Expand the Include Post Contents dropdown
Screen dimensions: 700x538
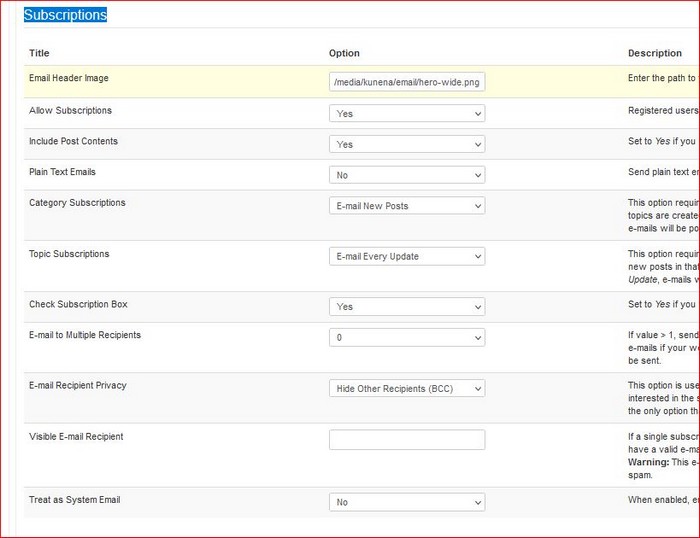coord(407,144)
